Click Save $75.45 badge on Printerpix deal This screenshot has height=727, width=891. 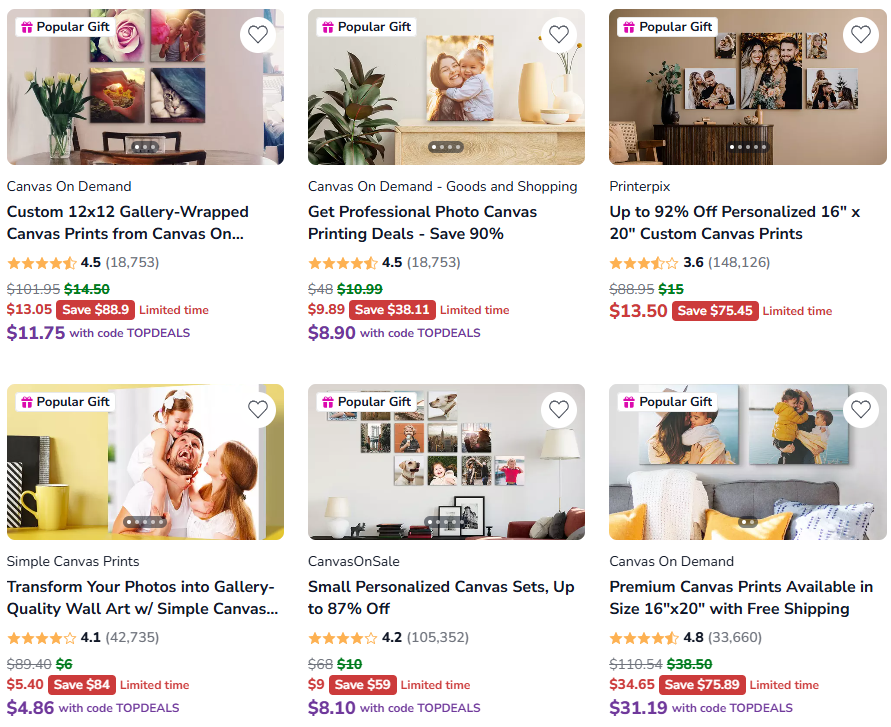click(715, 311)
